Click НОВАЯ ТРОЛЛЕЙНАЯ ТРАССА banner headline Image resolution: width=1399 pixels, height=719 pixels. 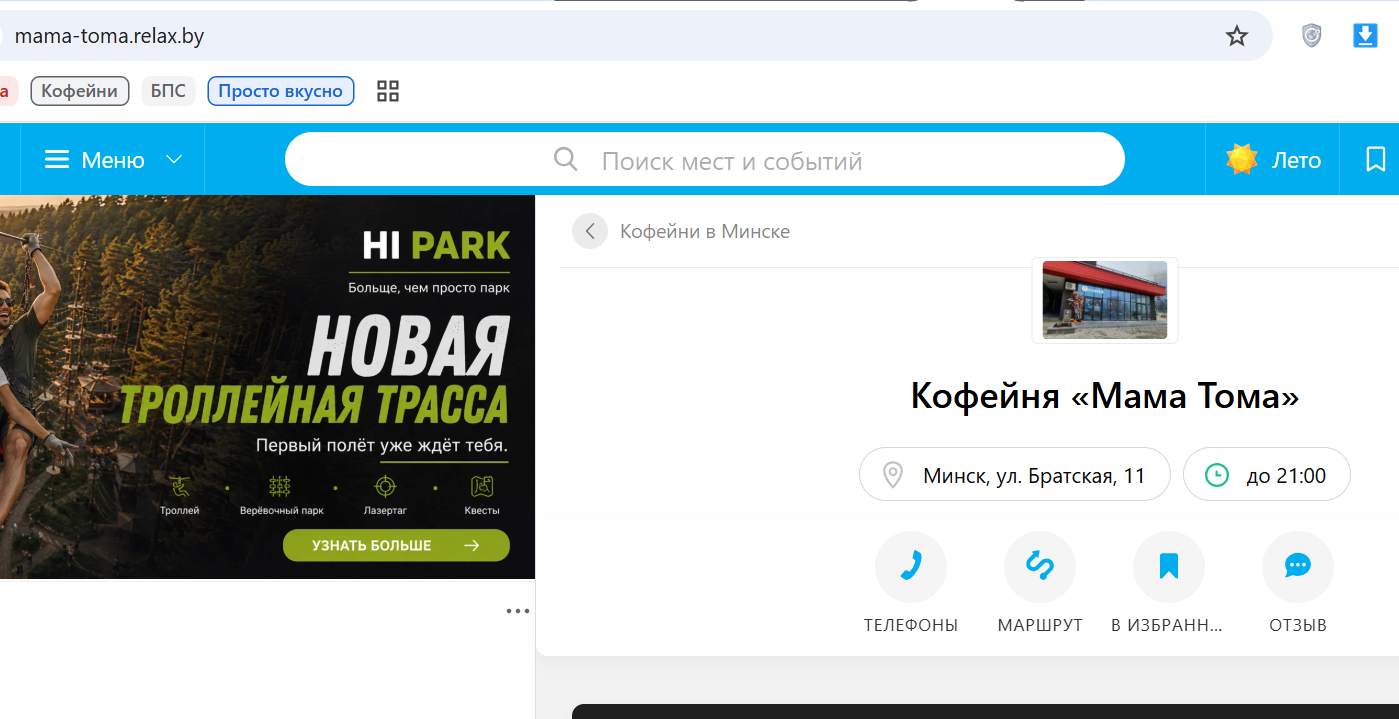(315, 371)
